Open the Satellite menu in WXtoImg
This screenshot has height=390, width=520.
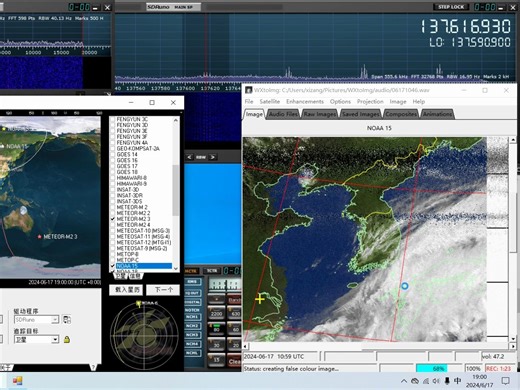click(x=270, y=101)
